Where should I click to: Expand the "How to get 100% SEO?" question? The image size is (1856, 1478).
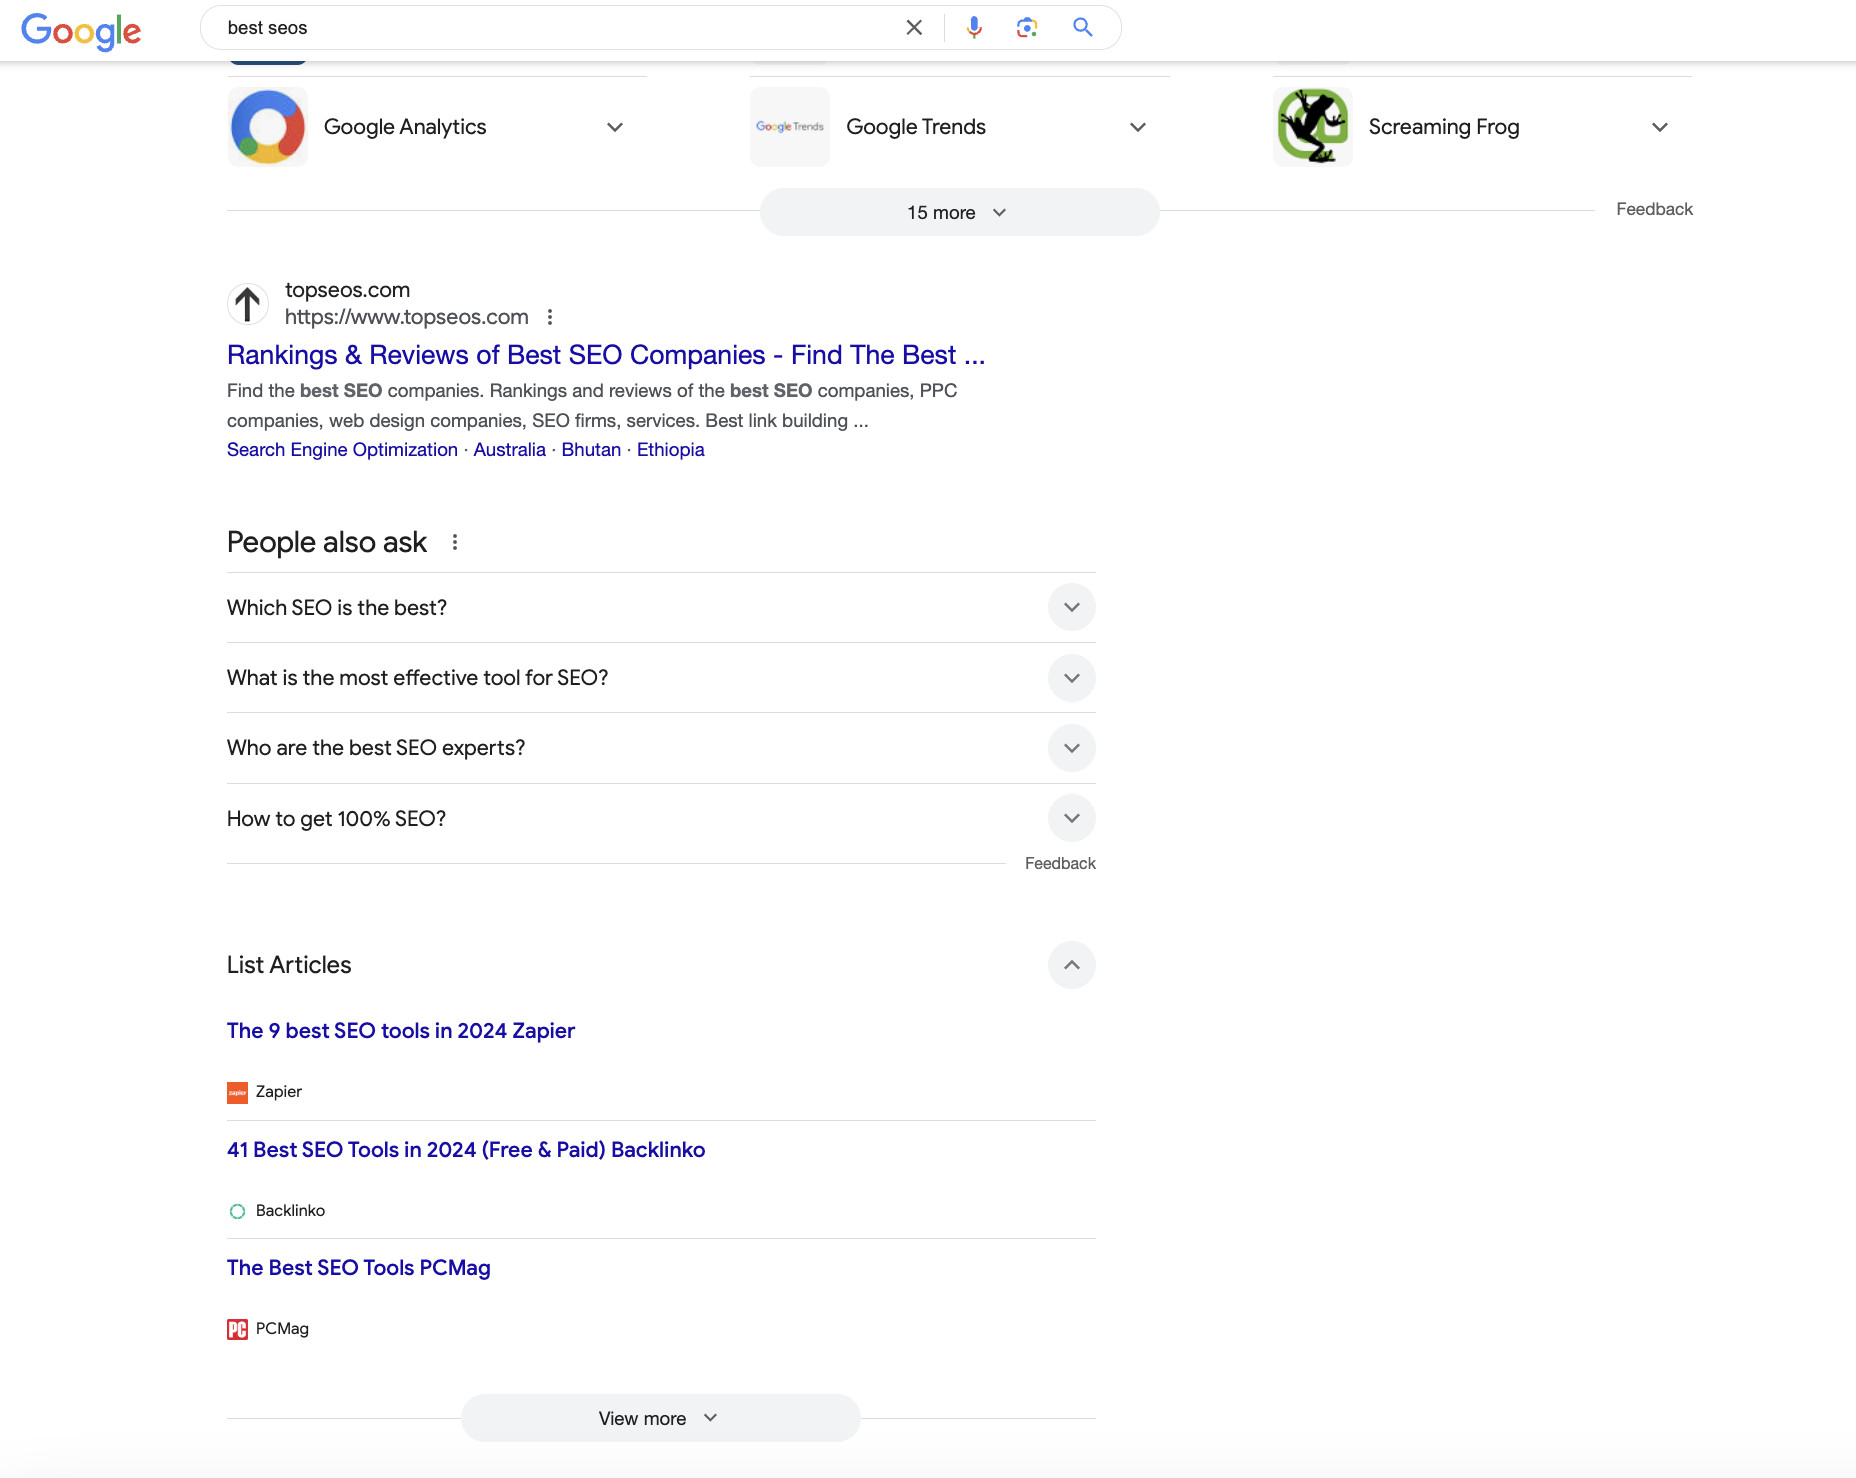(x=1070, y=818)
